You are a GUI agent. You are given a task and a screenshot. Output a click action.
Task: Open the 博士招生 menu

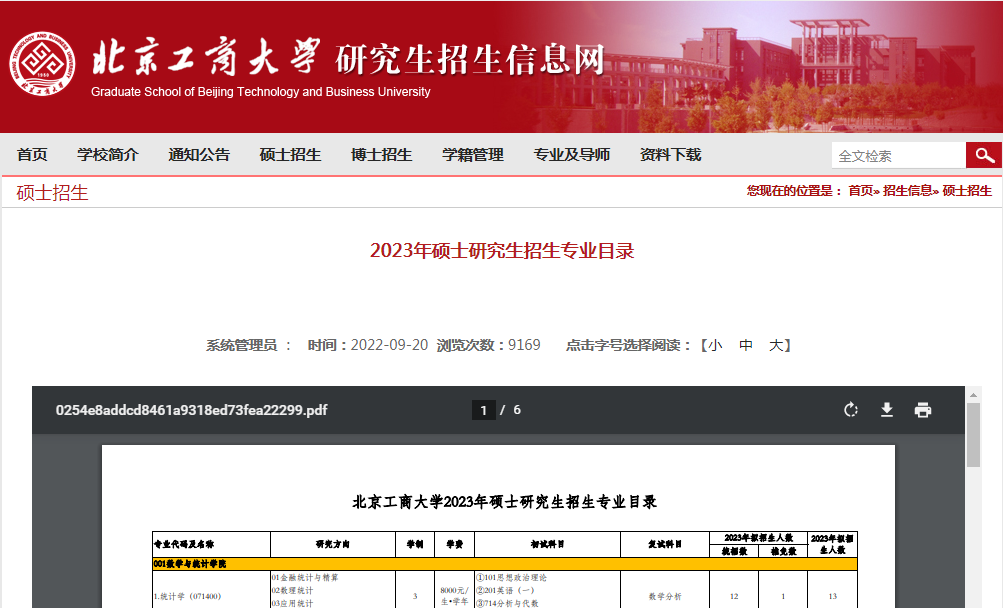(x=381, y=155)
